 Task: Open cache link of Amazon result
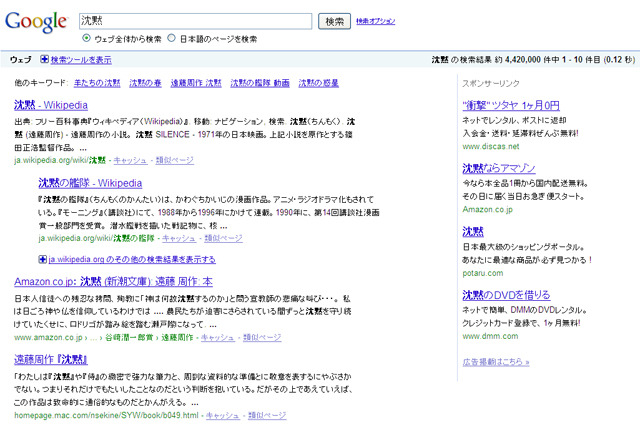pos(218,337)
